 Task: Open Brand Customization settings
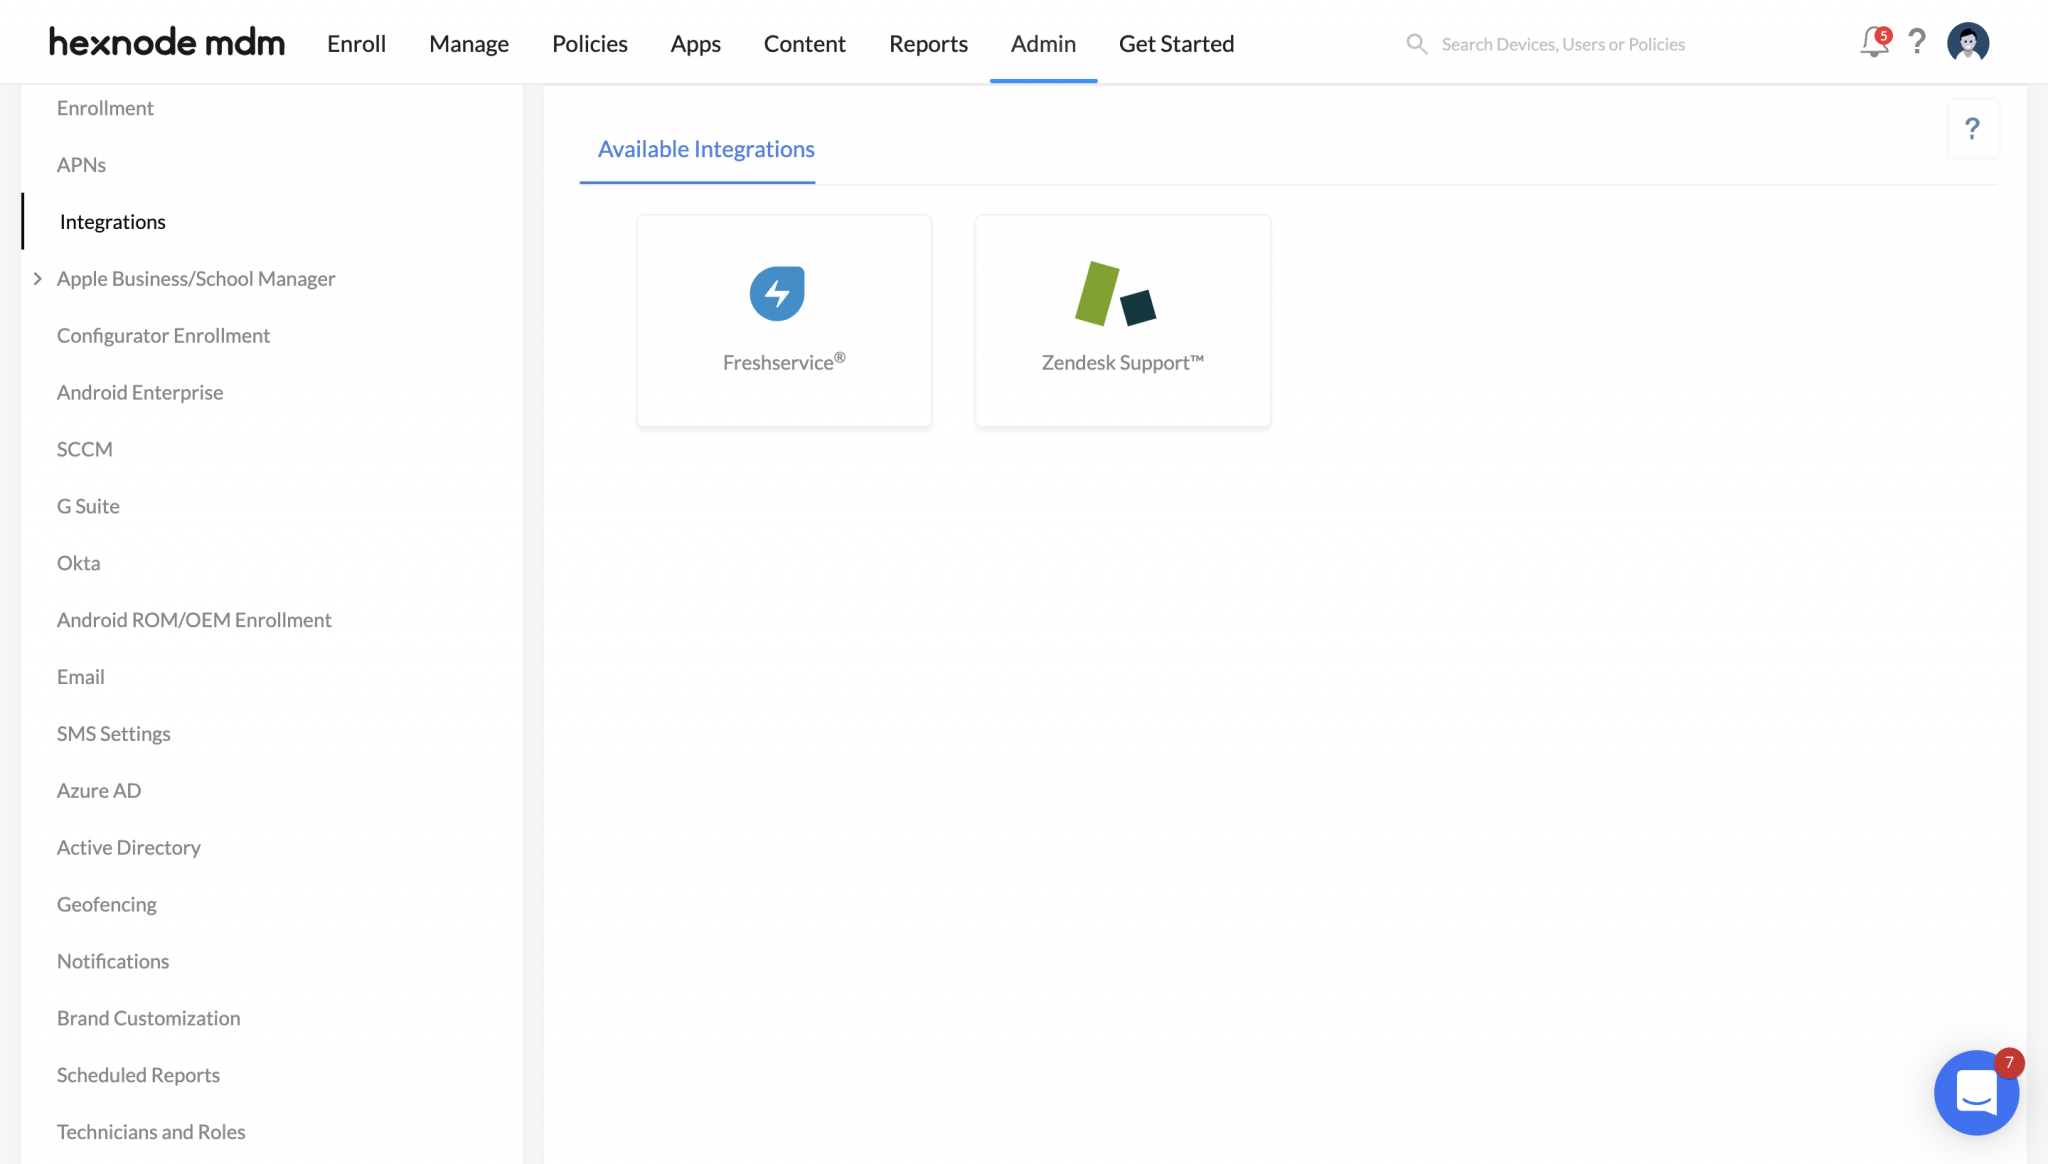[148, 1018]
